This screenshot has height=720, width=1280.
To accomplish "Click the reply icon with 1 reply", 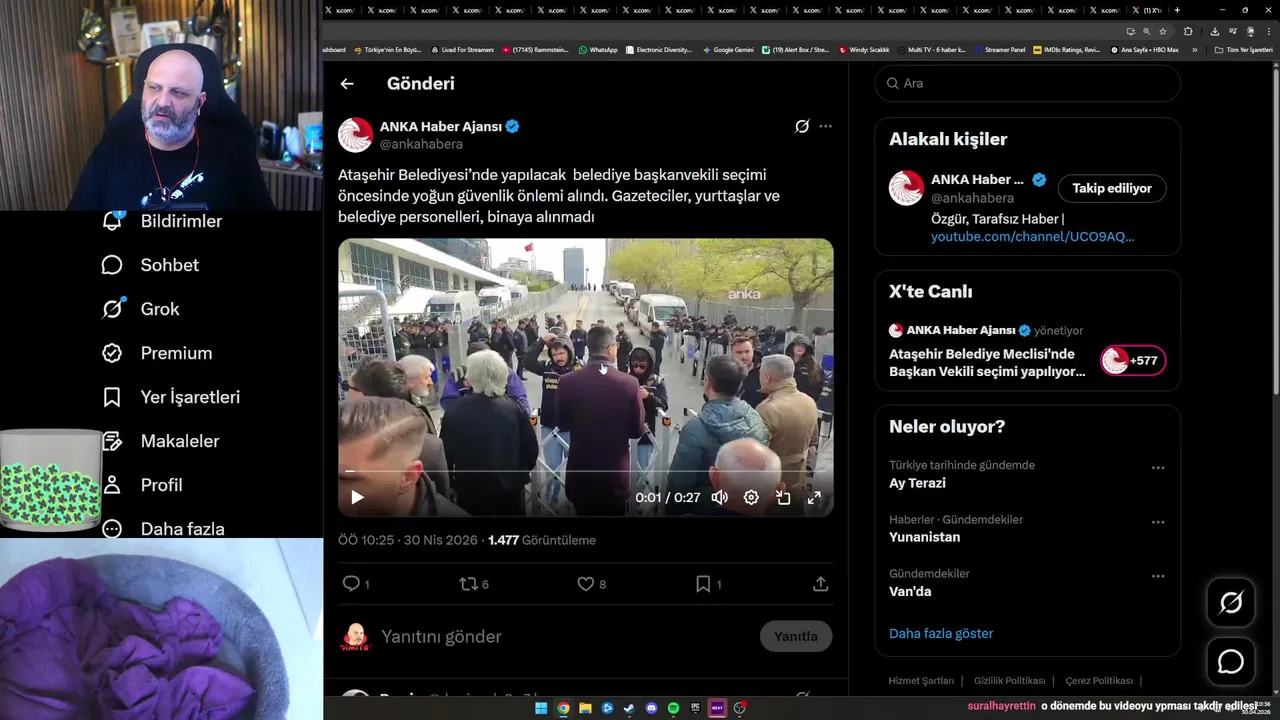I will pyautogui.click(x=356, y=584).
